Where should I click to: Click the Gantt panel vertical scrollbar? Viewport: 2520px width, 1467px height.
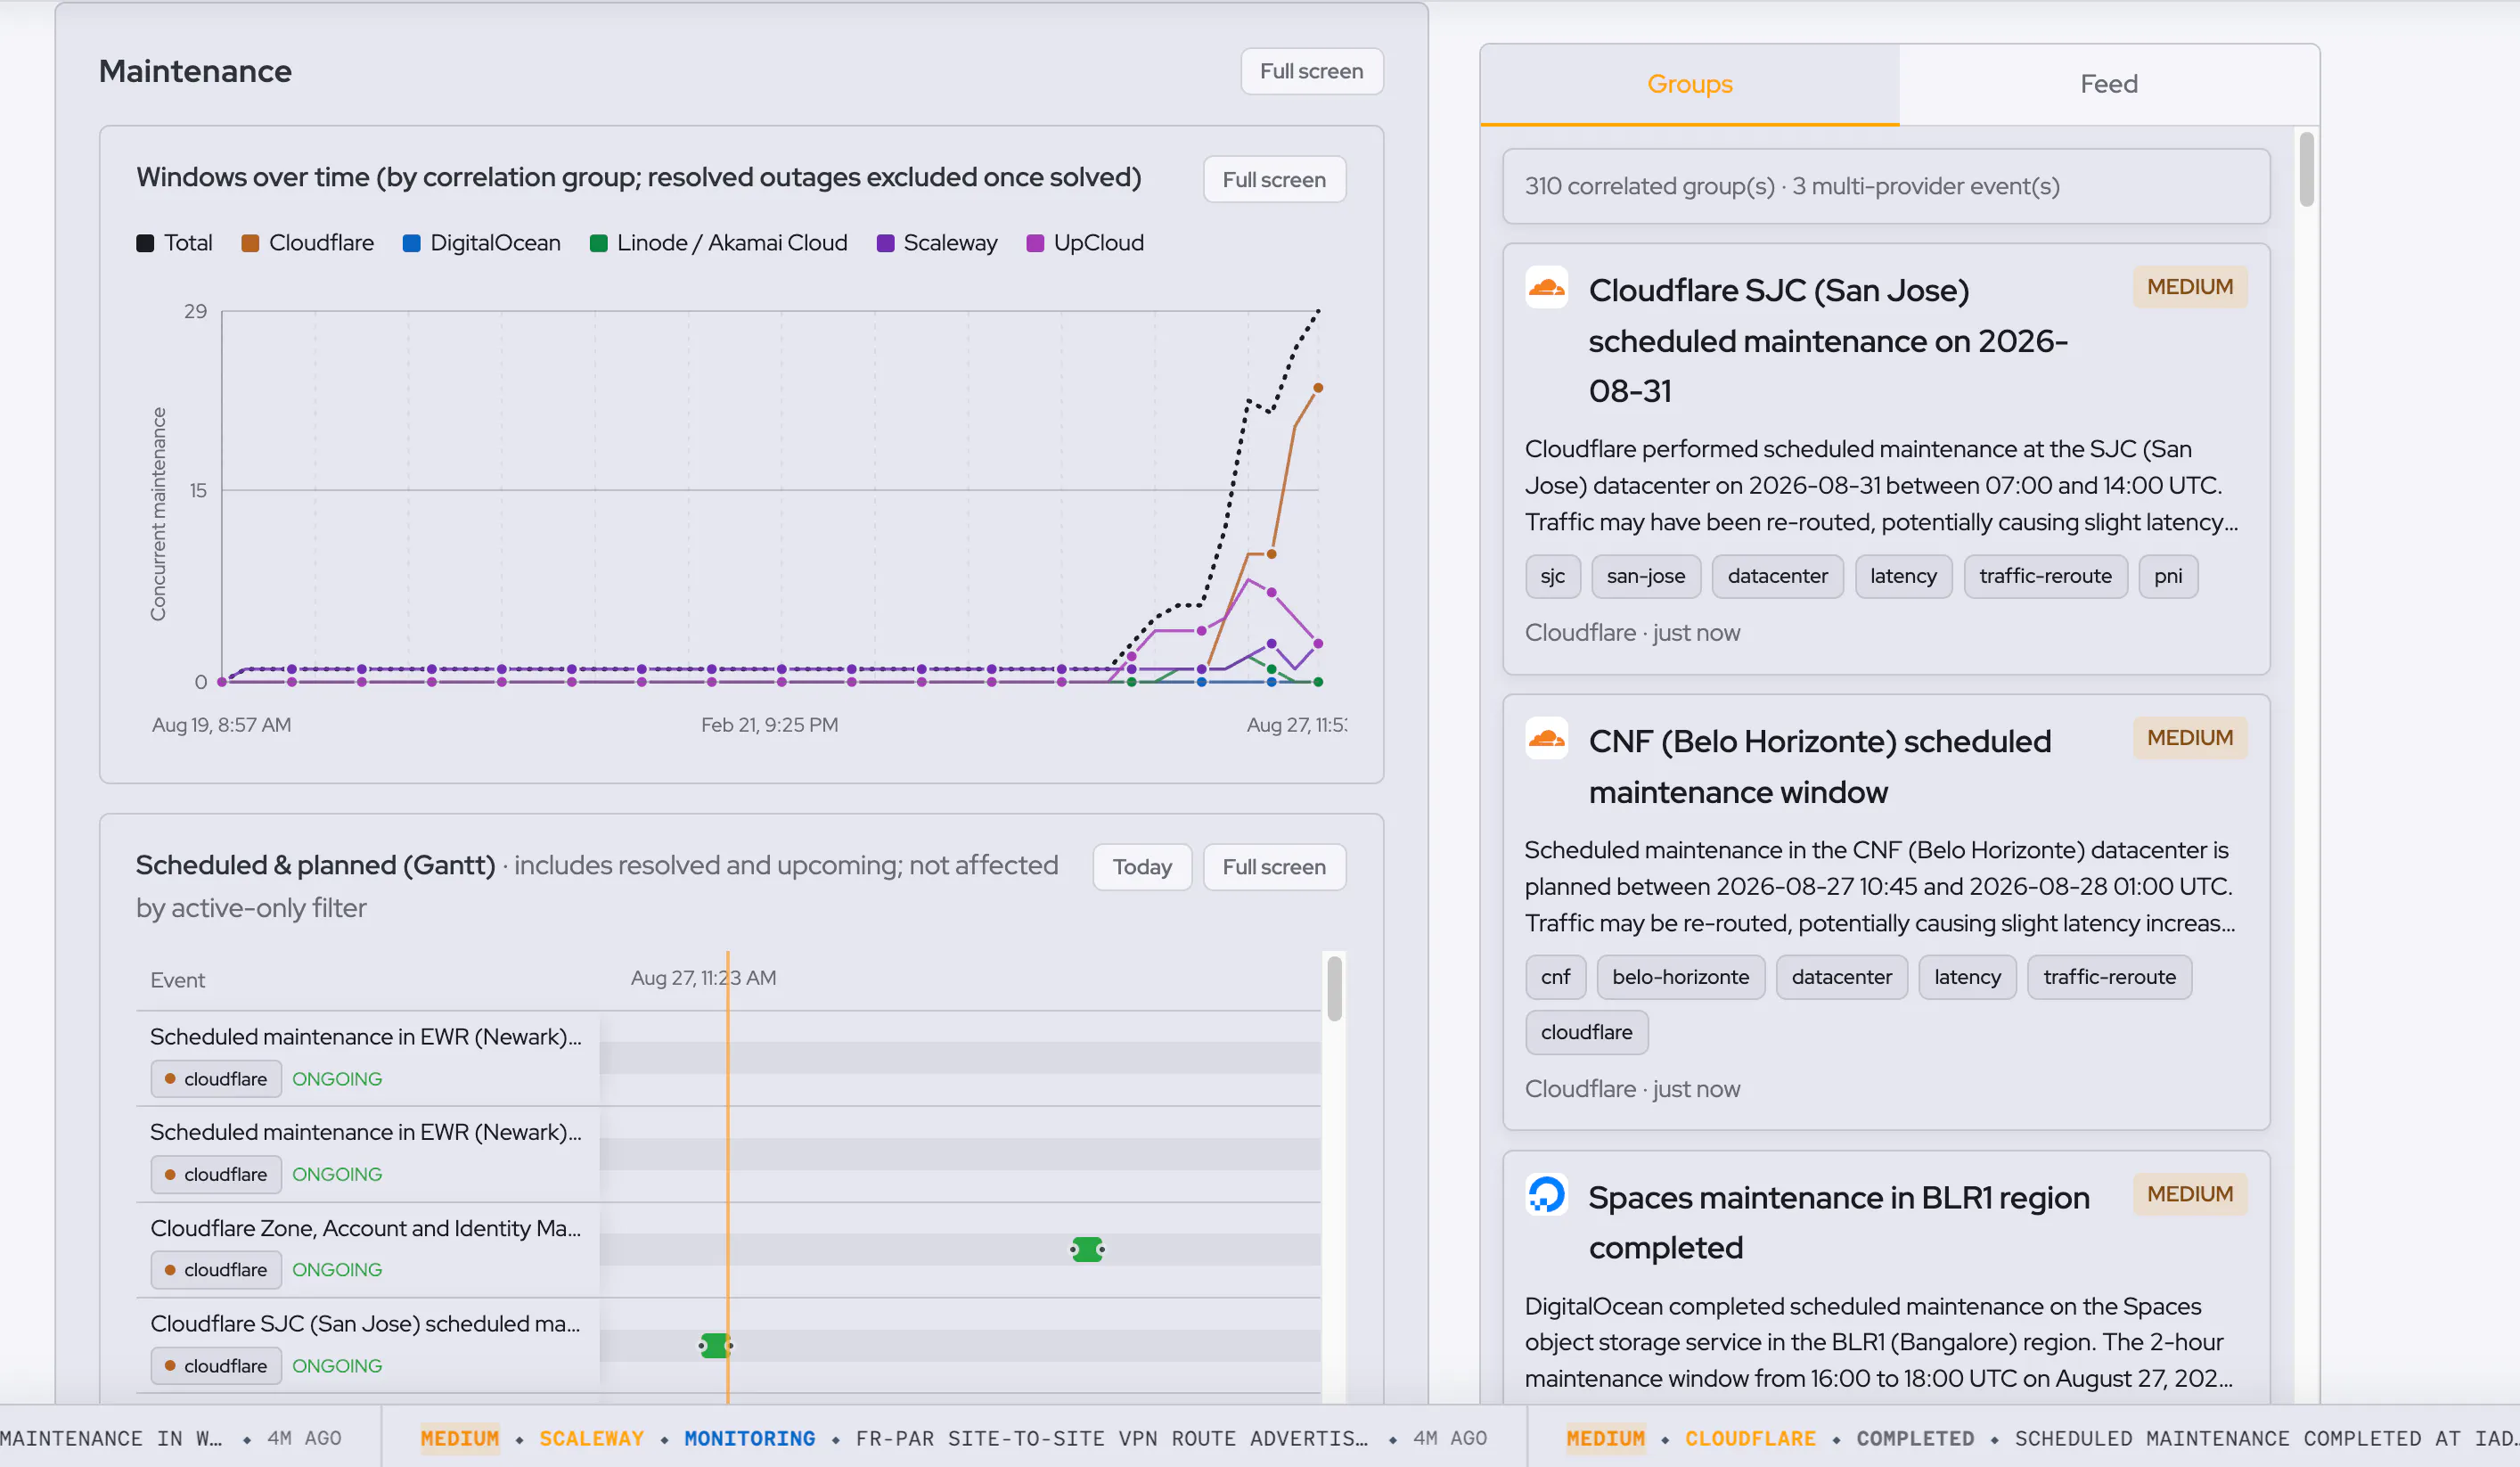pos(1334,989)
